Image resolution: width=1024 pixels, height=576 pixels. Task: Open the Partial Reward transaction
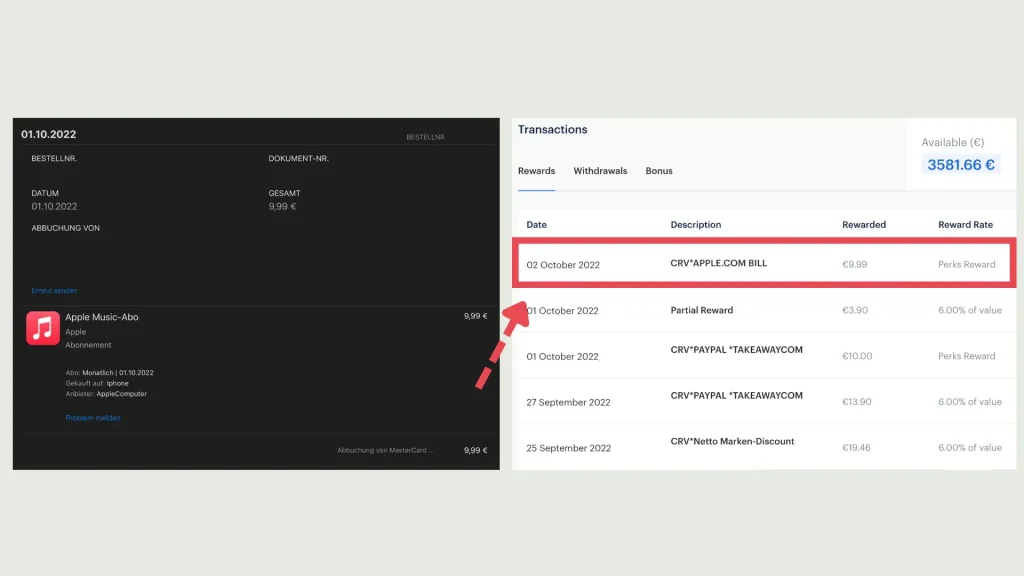point(701,310)
